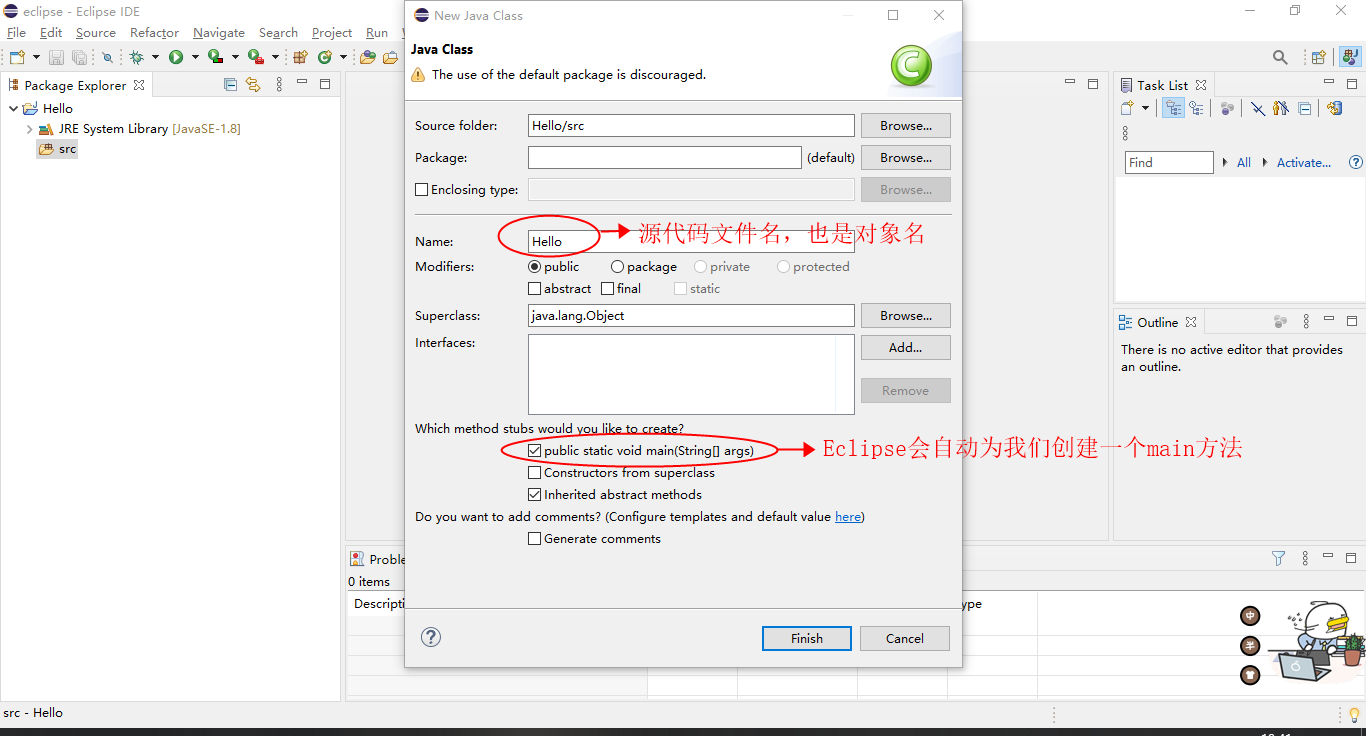Click Collapse All in Package Explorer
The image size is (1366, 736).
(231, 84)
